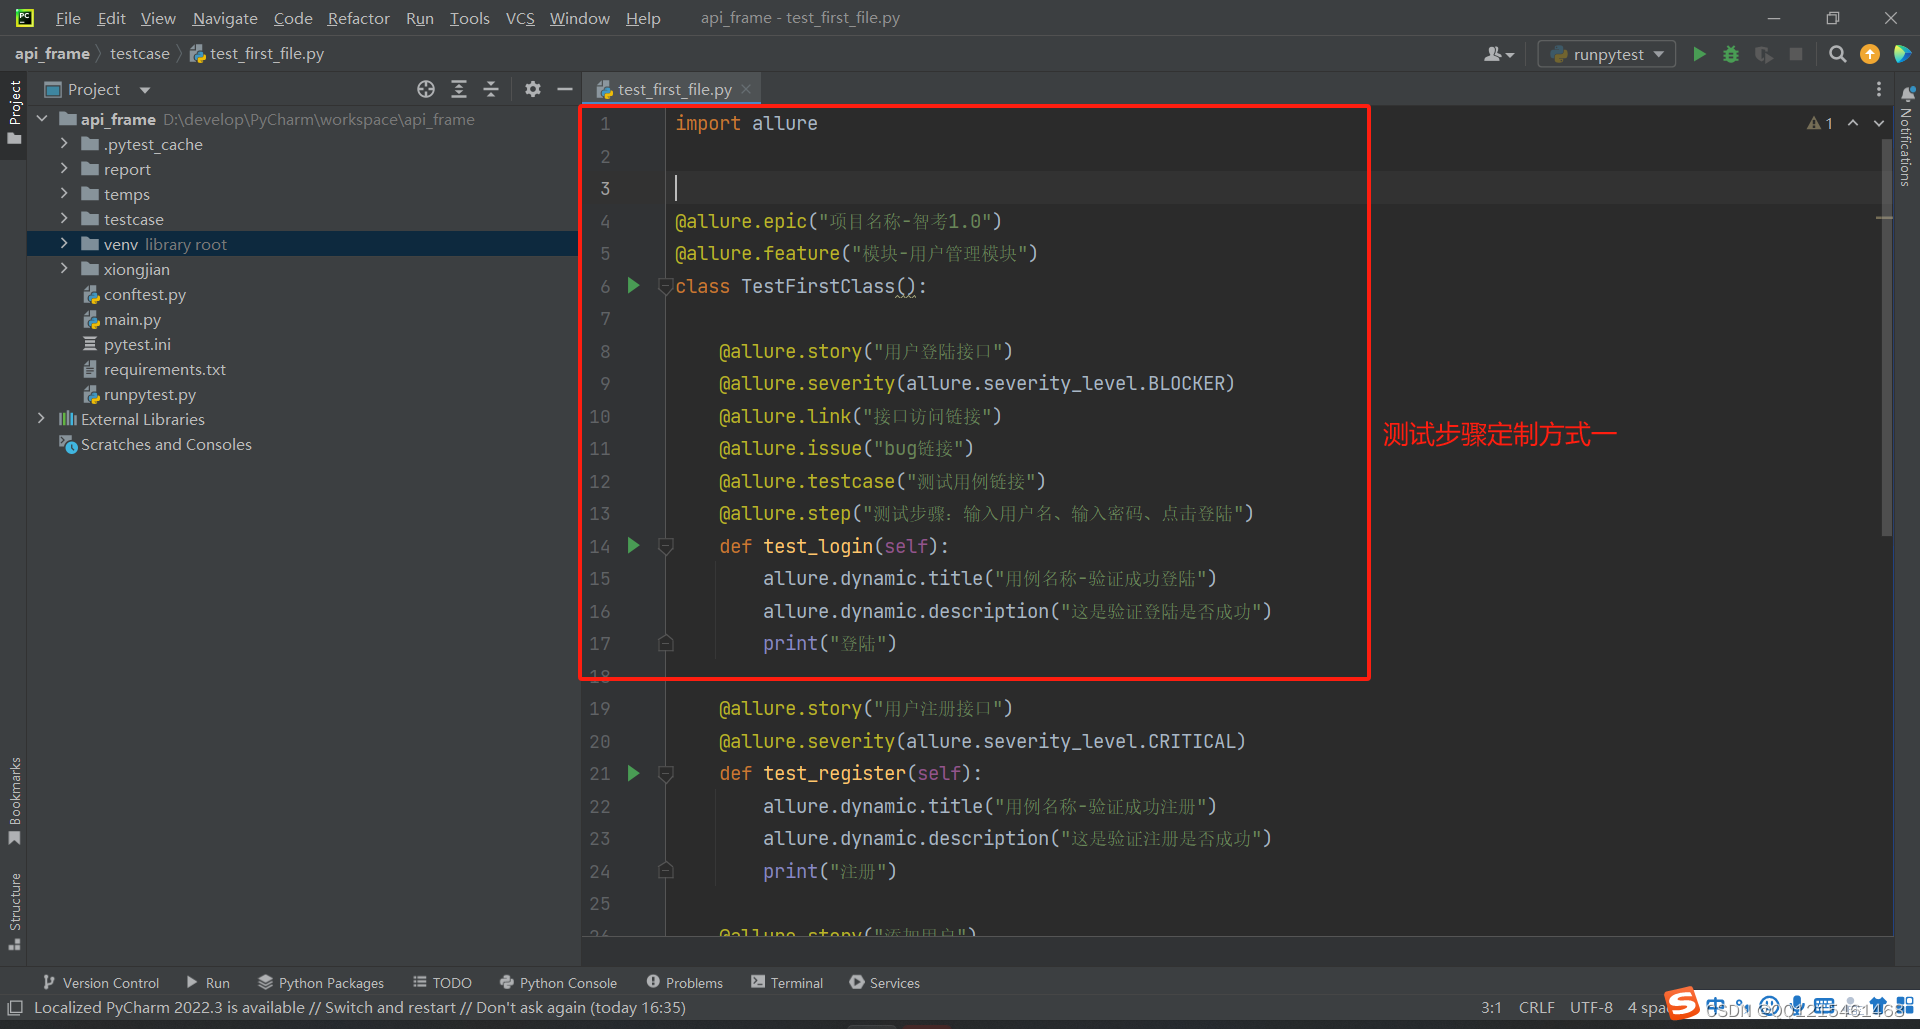Open the Python Packages tool window

coord(321,983)
